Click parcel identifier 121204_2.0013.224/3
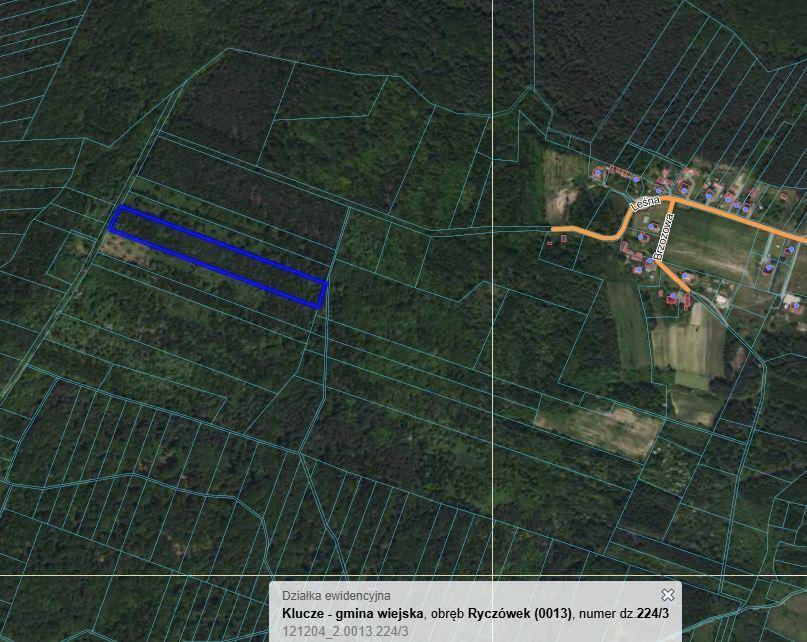 click(345, 631)
